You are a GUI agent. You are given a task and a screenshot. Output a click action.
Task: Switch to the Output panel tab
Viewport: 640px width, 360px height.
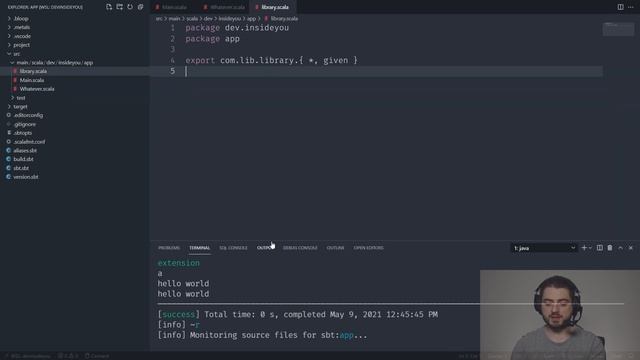tap(265, 248)
